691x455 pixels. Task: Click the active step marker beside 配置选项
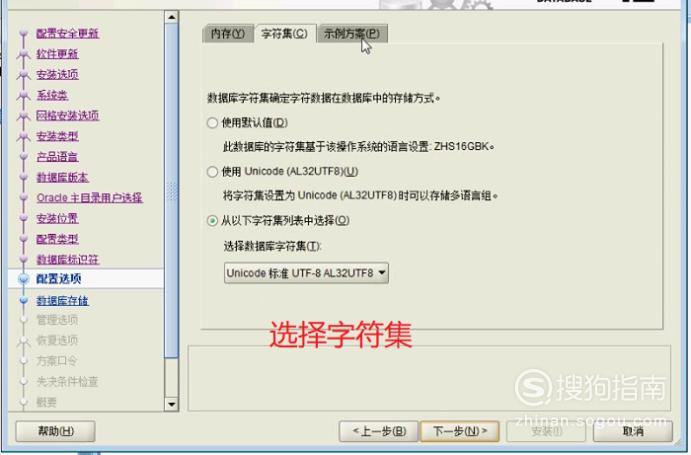(24, 279)
